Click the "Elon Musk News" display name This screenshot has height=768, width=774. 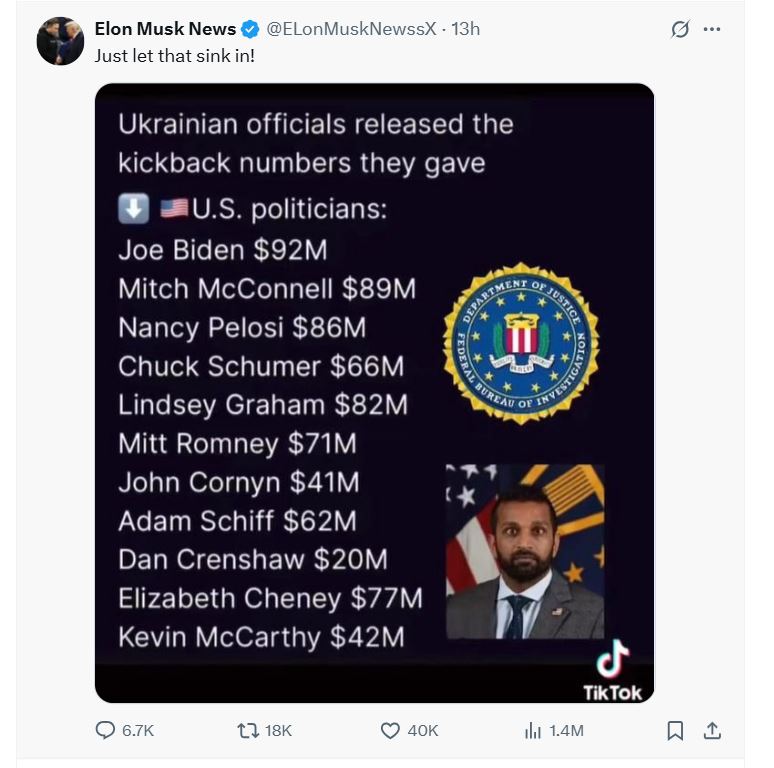165,29
